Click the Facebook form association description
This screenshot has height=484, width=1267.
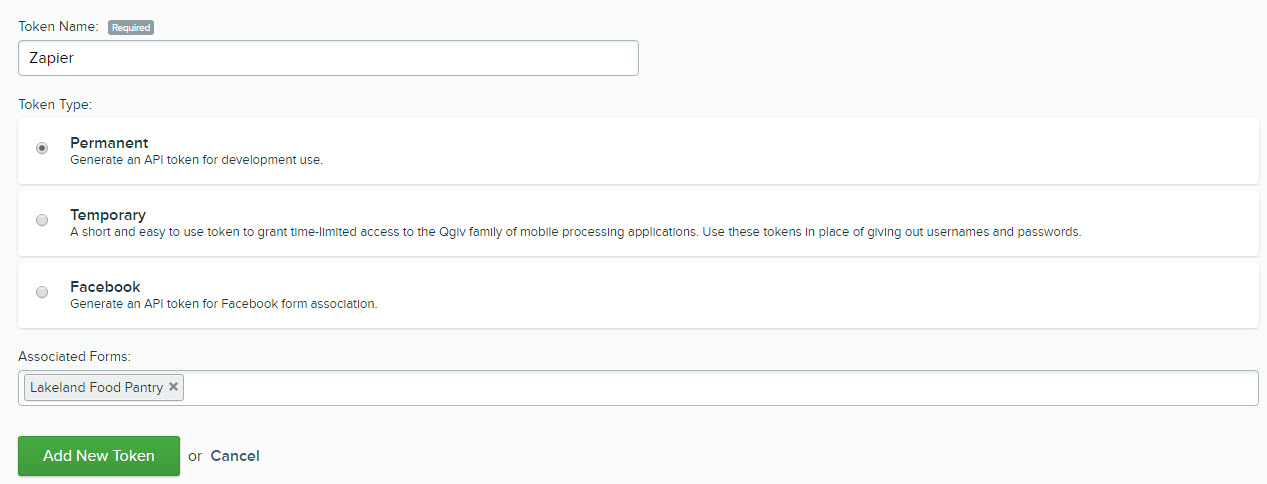[x=224, y=304]
